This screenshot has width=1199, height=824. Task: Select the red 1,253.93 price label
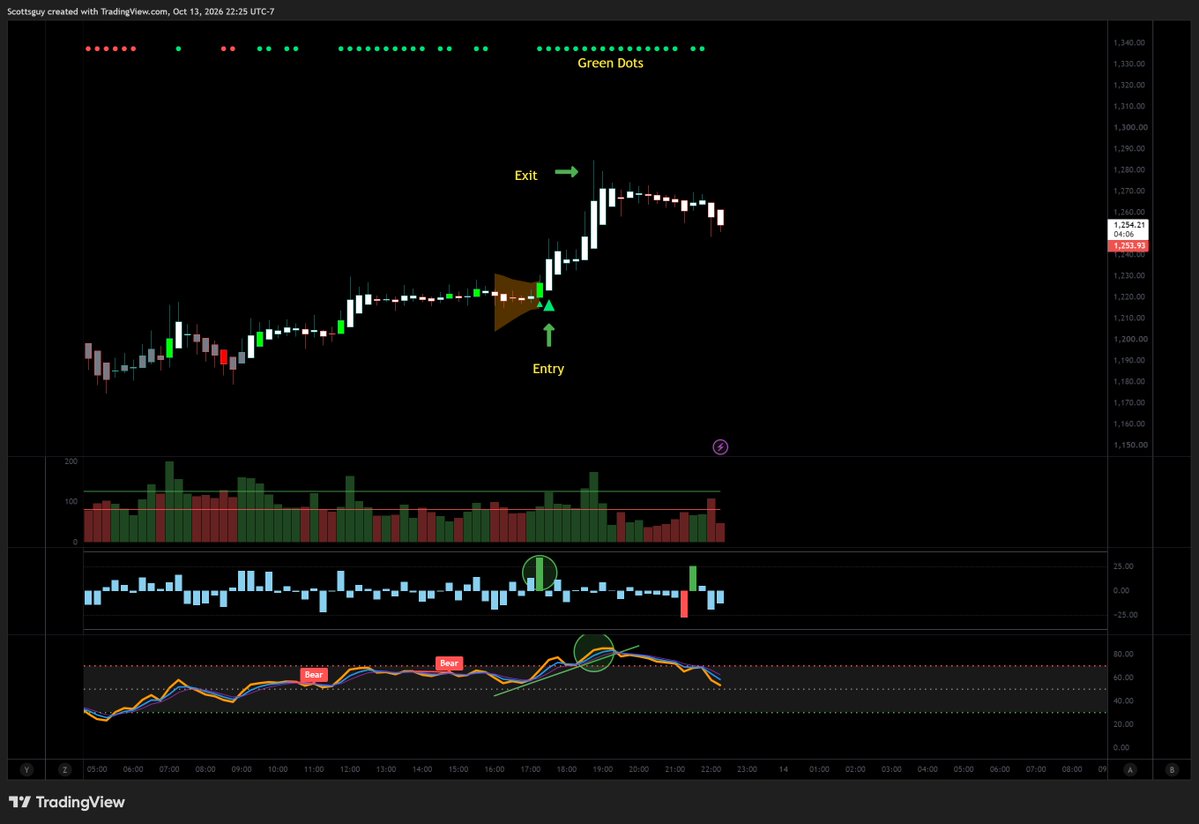[1129, 245]
